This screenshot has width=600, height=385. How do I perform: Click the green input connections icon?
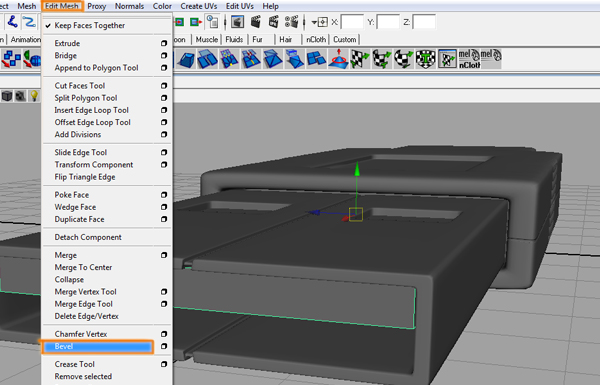pos(179,22)
